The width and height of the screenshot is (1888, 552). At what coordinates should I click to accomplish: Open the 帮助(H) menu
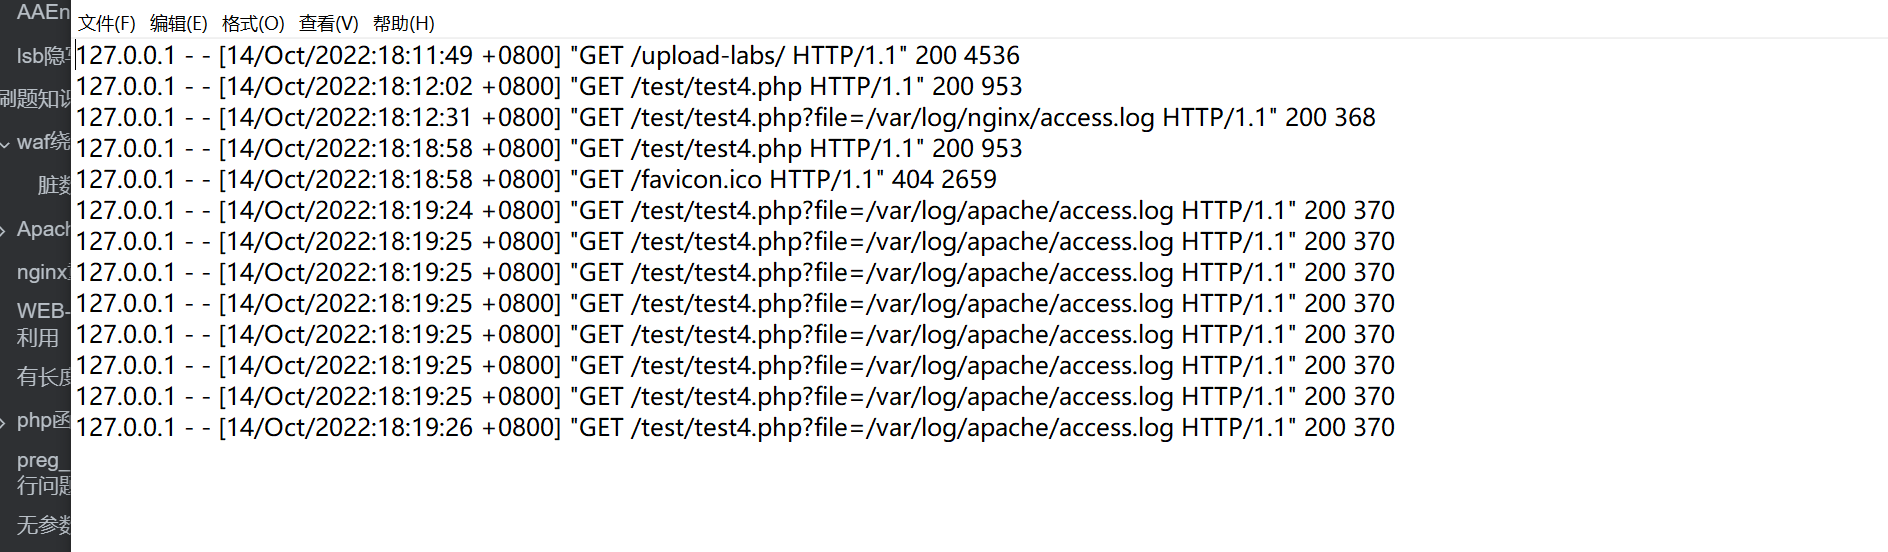pyautogui.click(x=403, y=23)
